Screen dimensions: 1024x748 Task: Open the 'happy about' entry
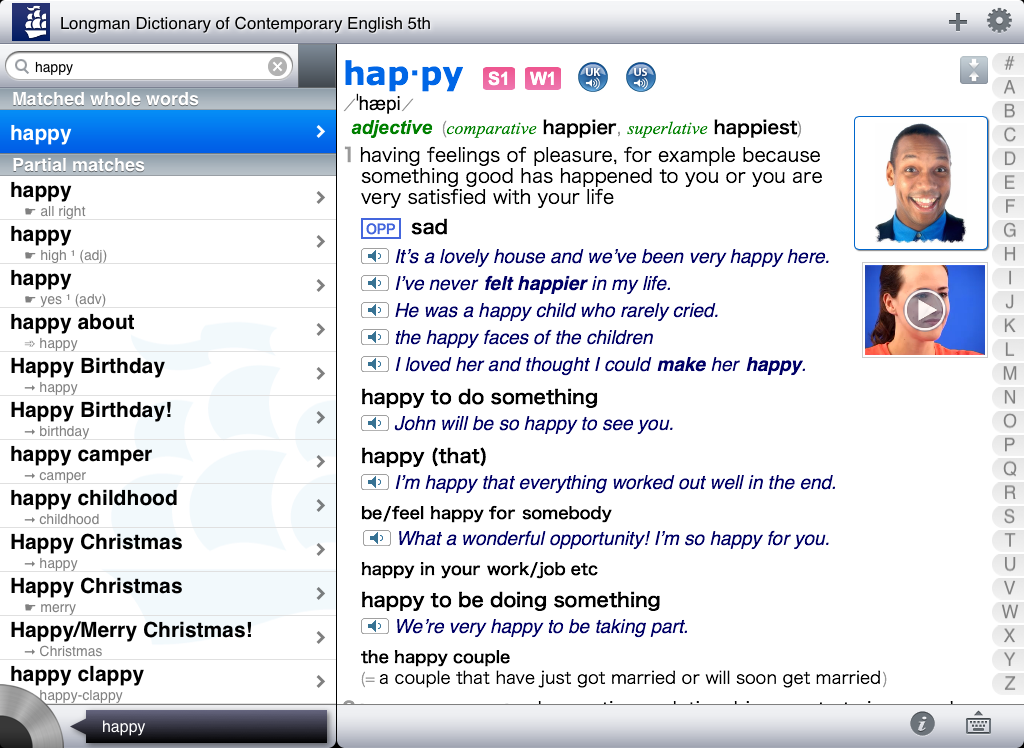168,331
